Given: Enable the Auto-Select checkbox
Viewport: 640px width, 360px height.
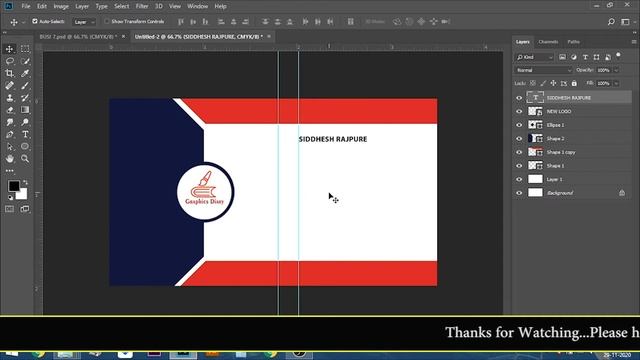Looking at the screenshot, I should (35, 21).
